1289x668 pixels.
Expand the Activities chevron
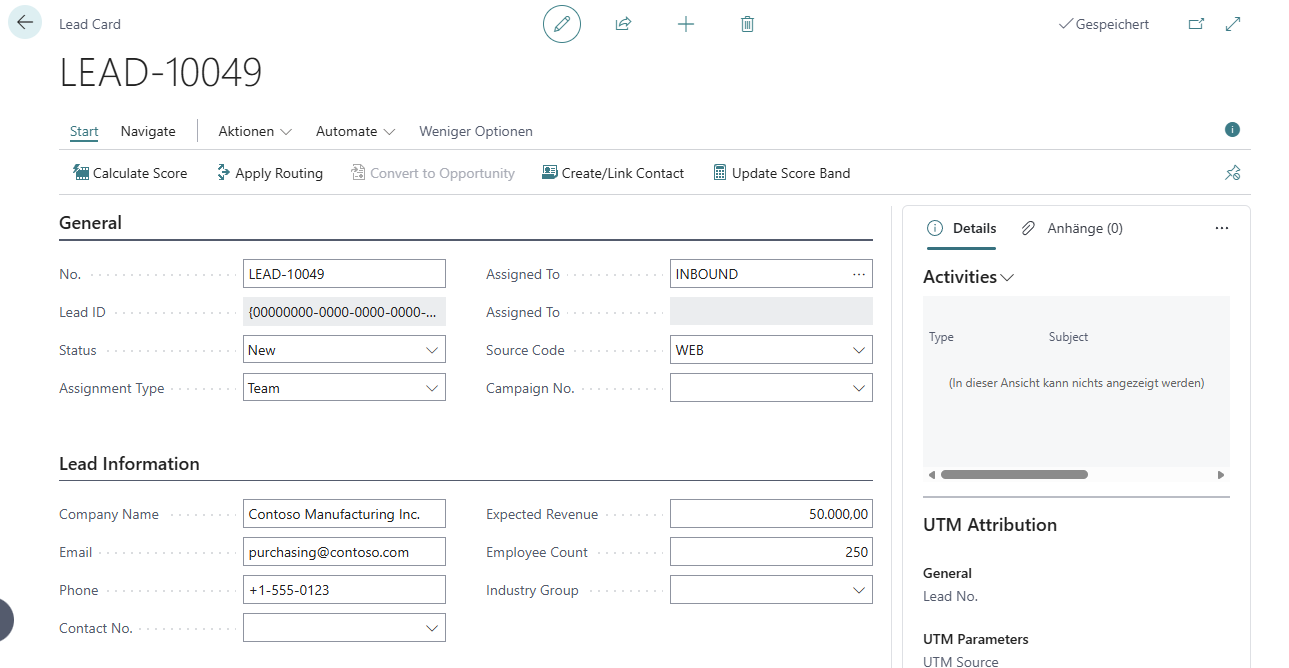1007,278
